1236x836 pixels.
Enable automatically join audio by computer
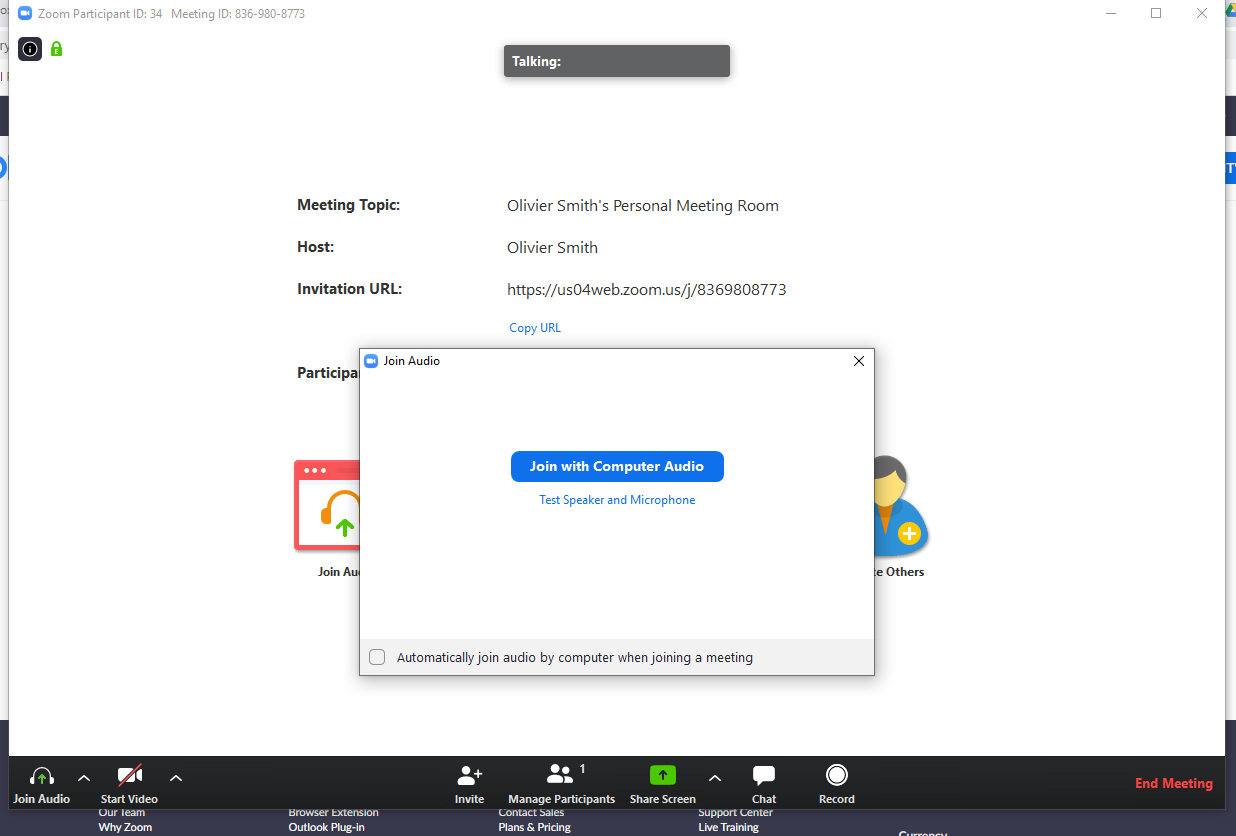pos(377,657)
